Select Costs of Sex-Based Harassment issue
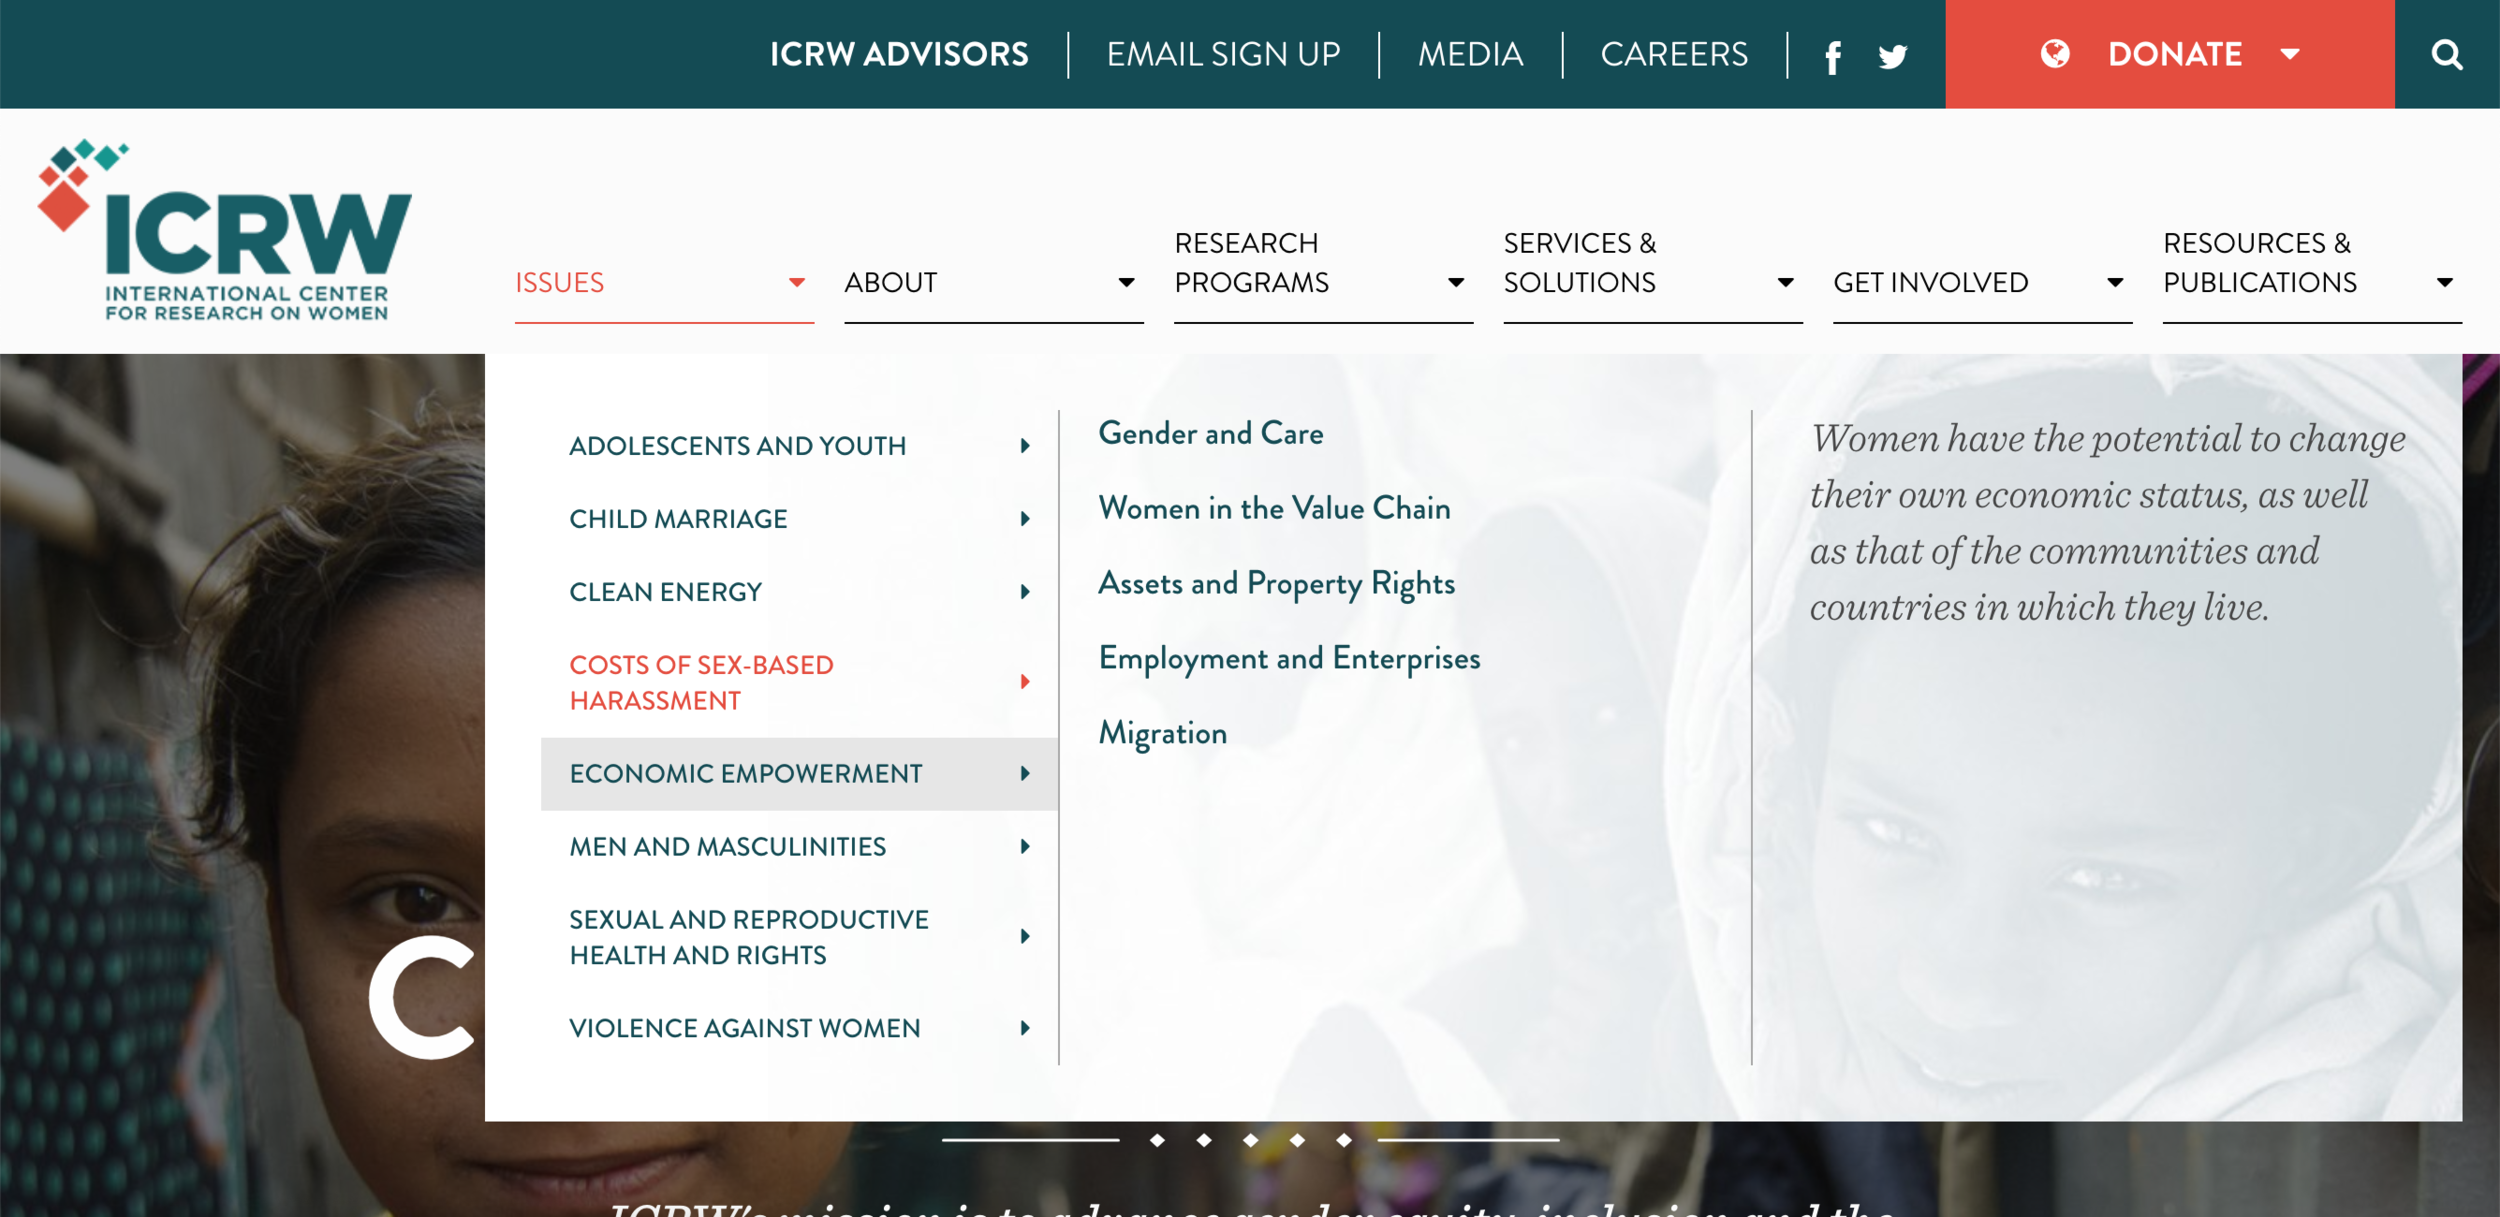 tap(701, 683)
